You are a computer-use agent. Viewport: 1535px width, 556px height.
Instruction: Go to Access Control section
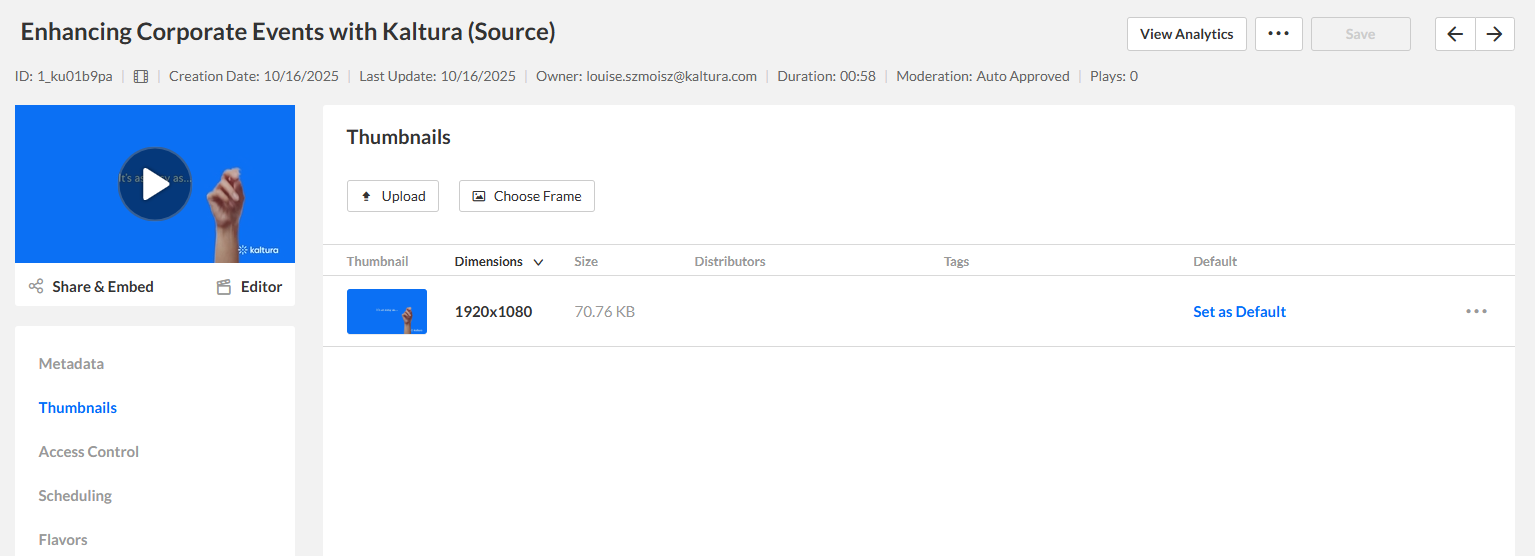pyautogui.click(x=89, y=452)
